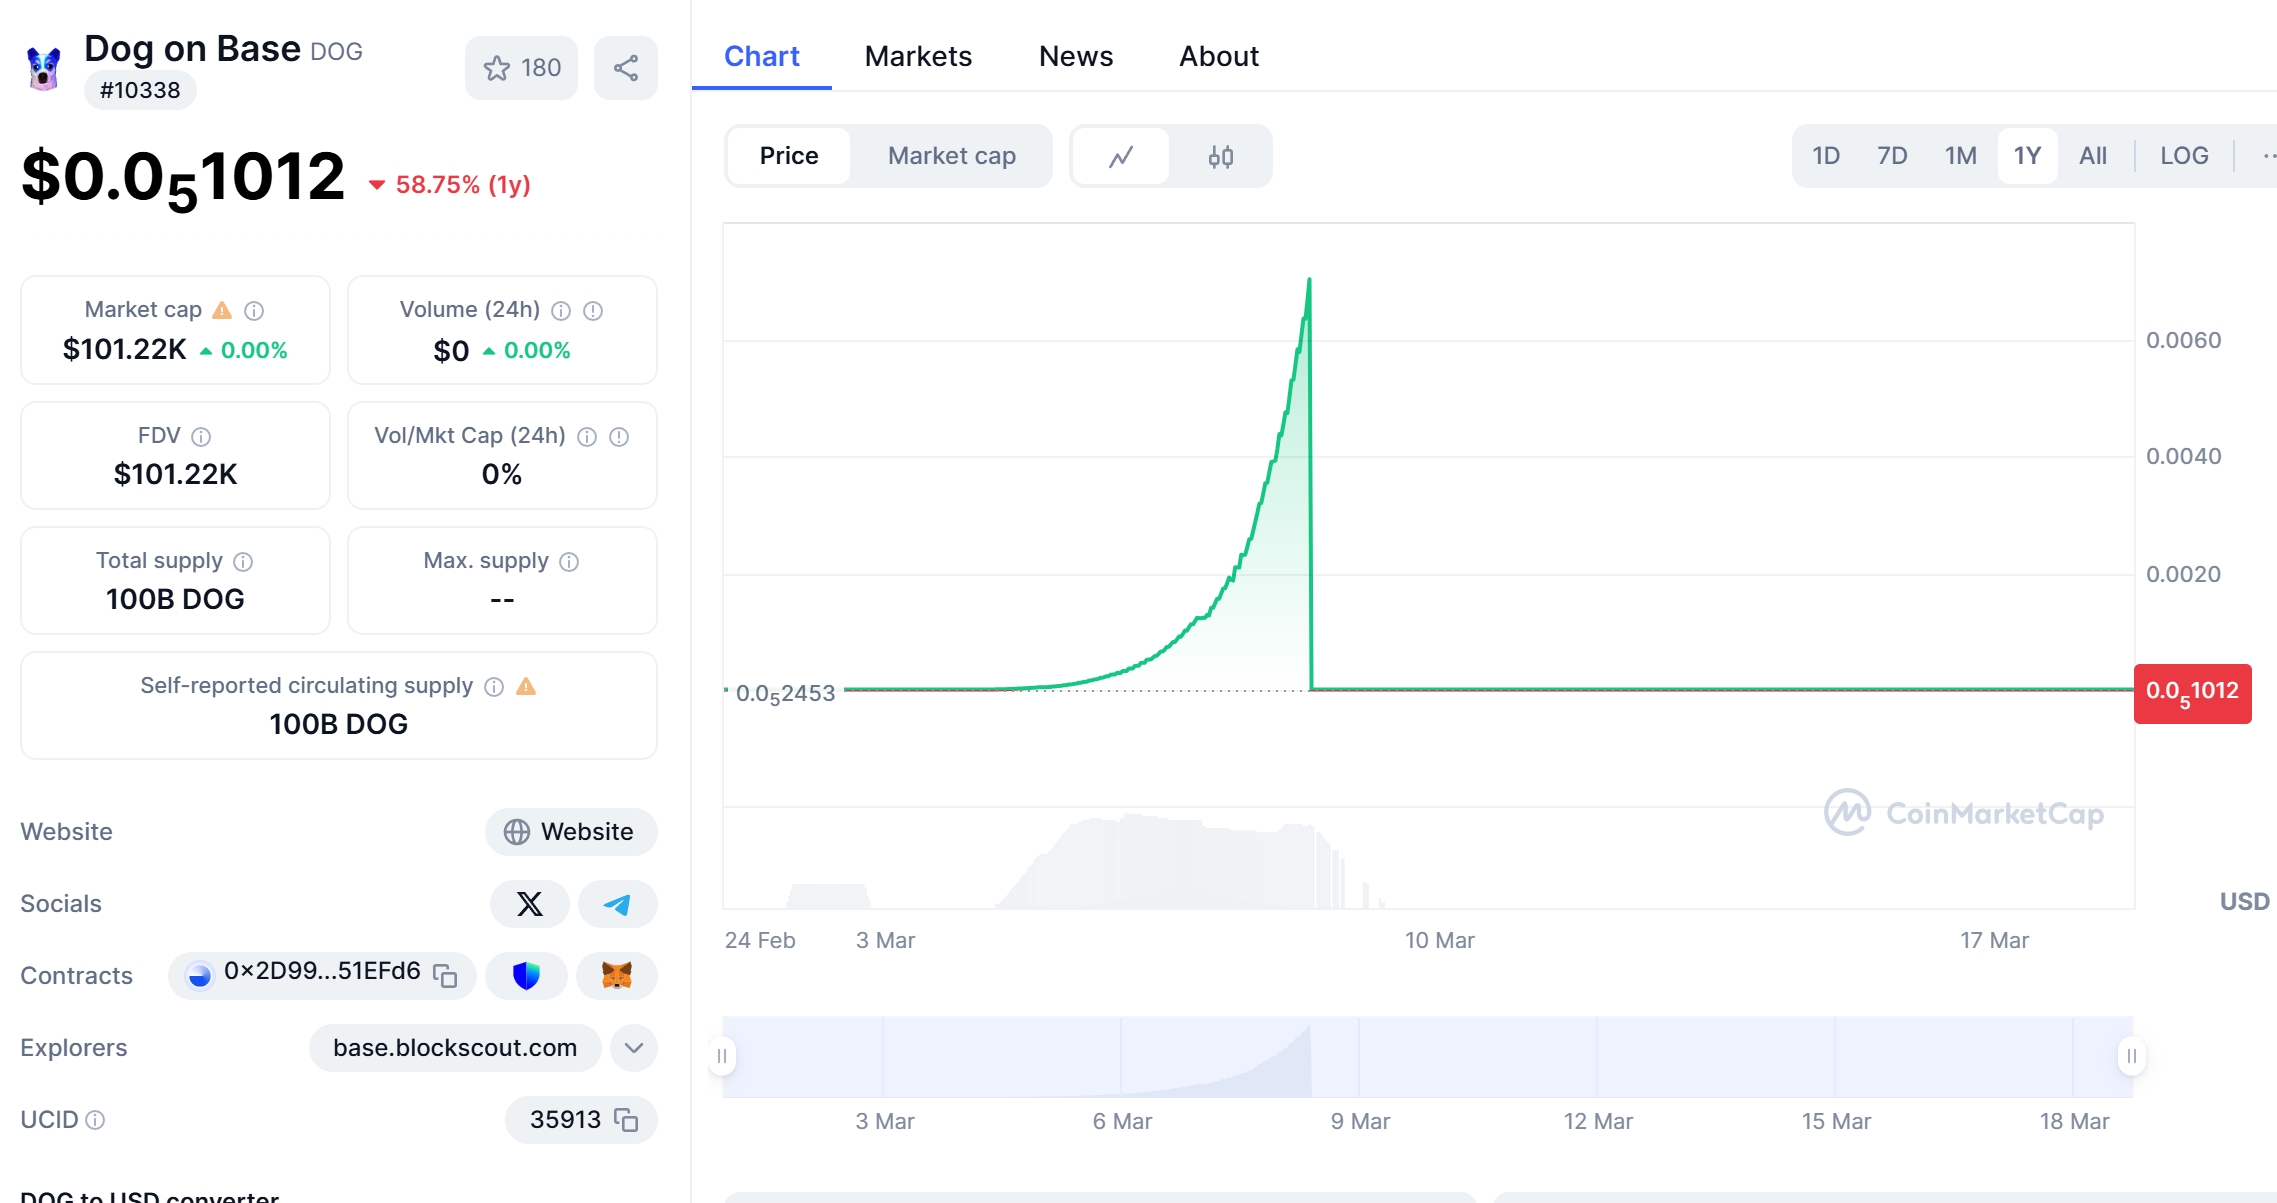Click Vol/Mkt Cap (24h) exclamation icon
The image size is (2277, 1203).
(x=619, y=437)
